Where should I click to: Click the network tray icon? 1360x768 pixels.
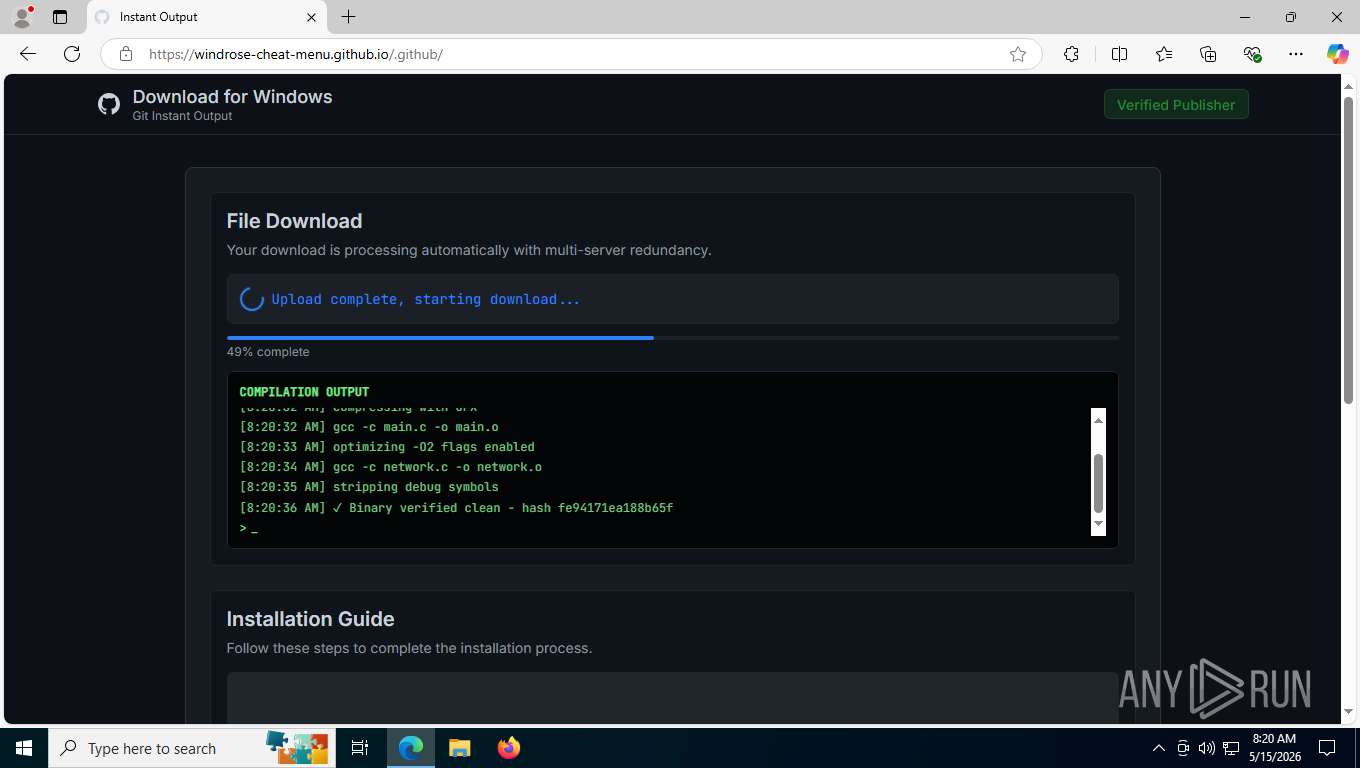click(1232, 748)
